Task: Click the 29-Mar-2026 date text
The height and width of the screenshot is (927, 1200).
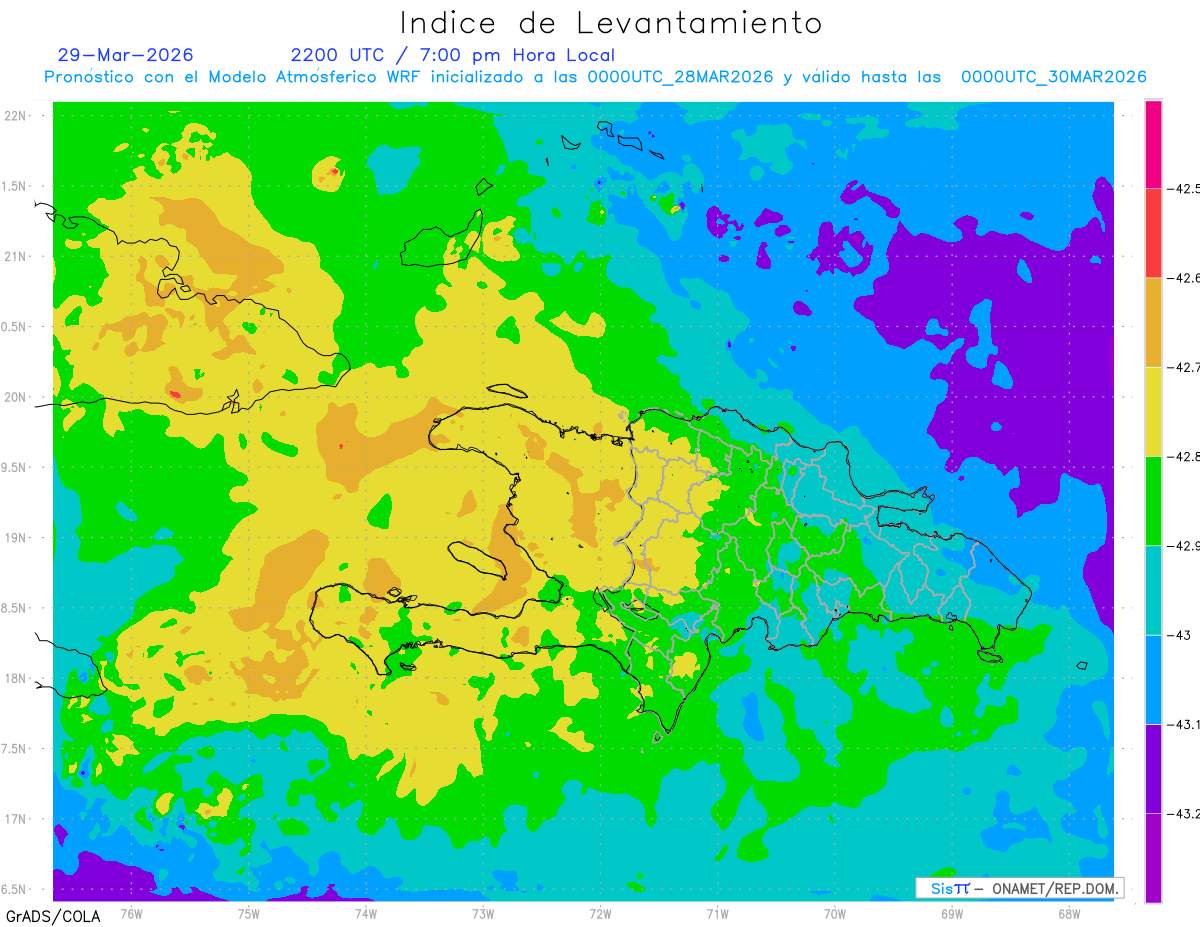Action: pos(126,55)
